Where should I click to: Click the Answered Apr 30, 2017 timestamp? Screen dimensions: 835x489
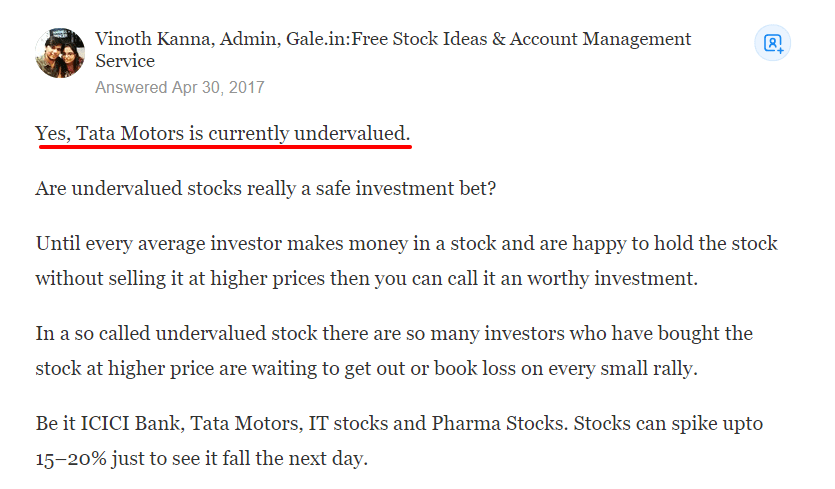tap(179, 87)
